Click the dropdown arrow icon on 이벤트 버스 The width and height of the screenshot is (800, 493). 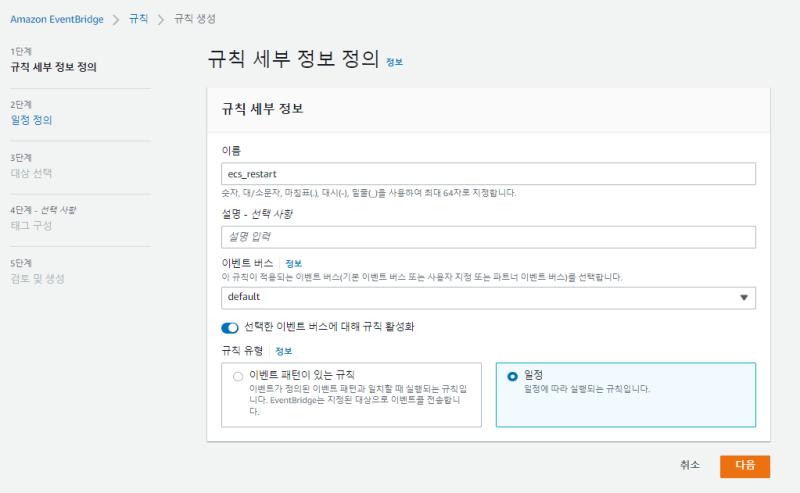click(x=743, y=298)
